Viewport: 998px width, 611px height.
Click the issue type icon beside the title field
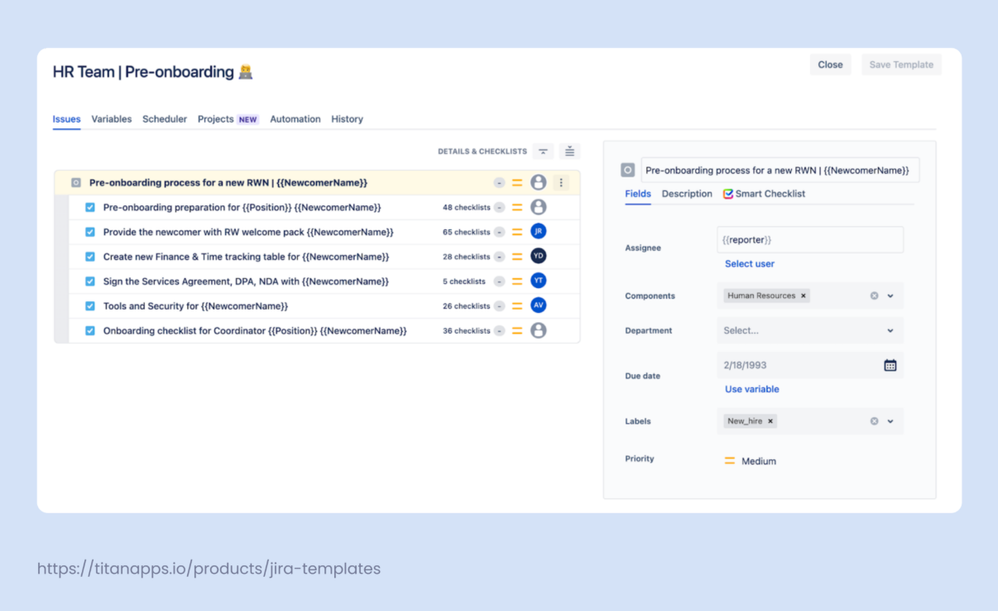coord(629,169)
